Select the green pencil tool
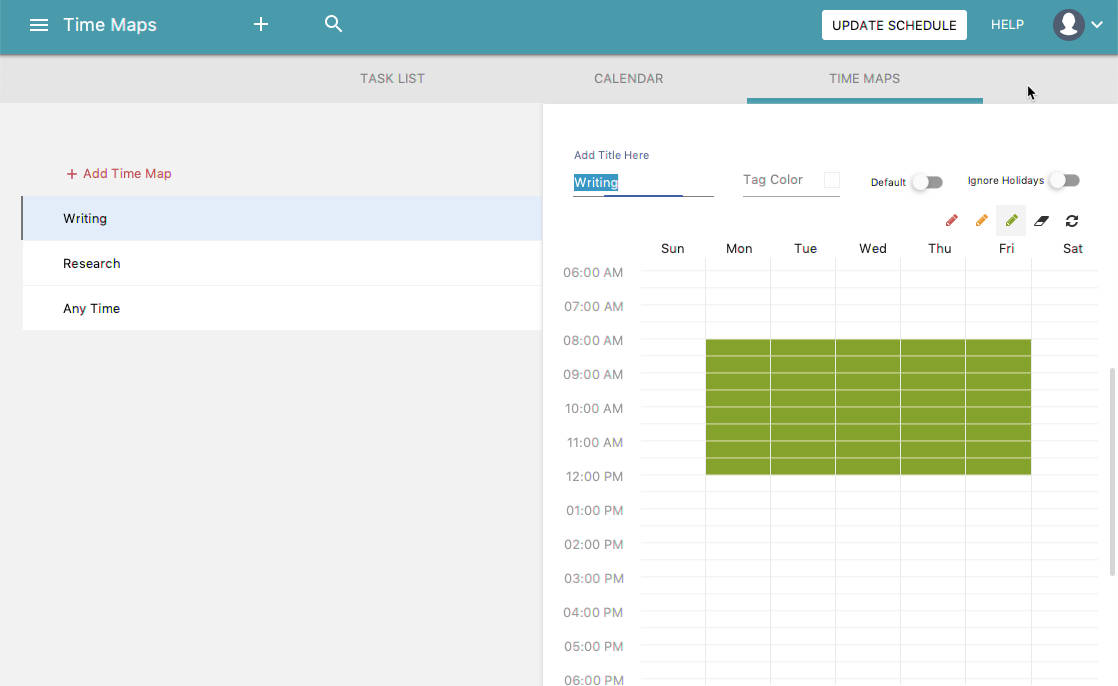Image resolution: width=1118 pixels, height=686 pixels. (1011, 220)
